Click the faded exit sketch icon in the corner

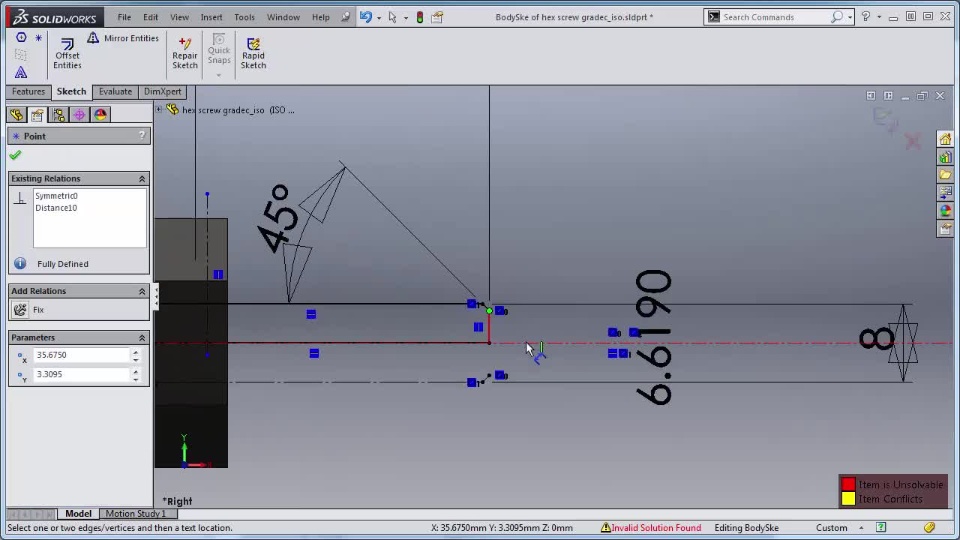885,118
